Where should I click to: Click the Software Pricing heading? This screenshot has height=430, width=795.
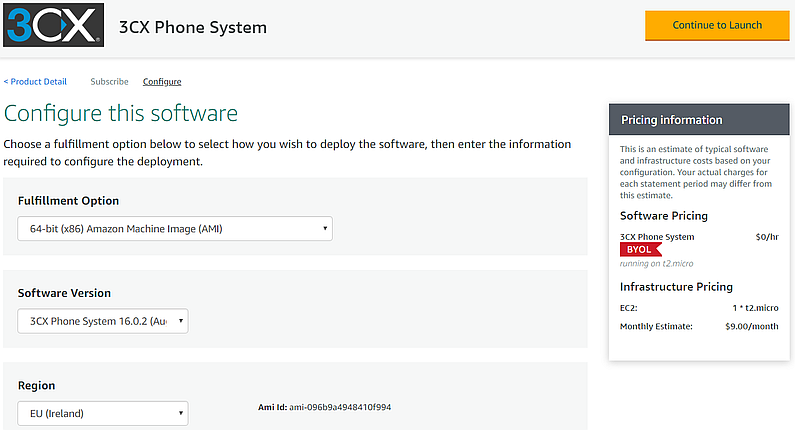tap(664, 216)
